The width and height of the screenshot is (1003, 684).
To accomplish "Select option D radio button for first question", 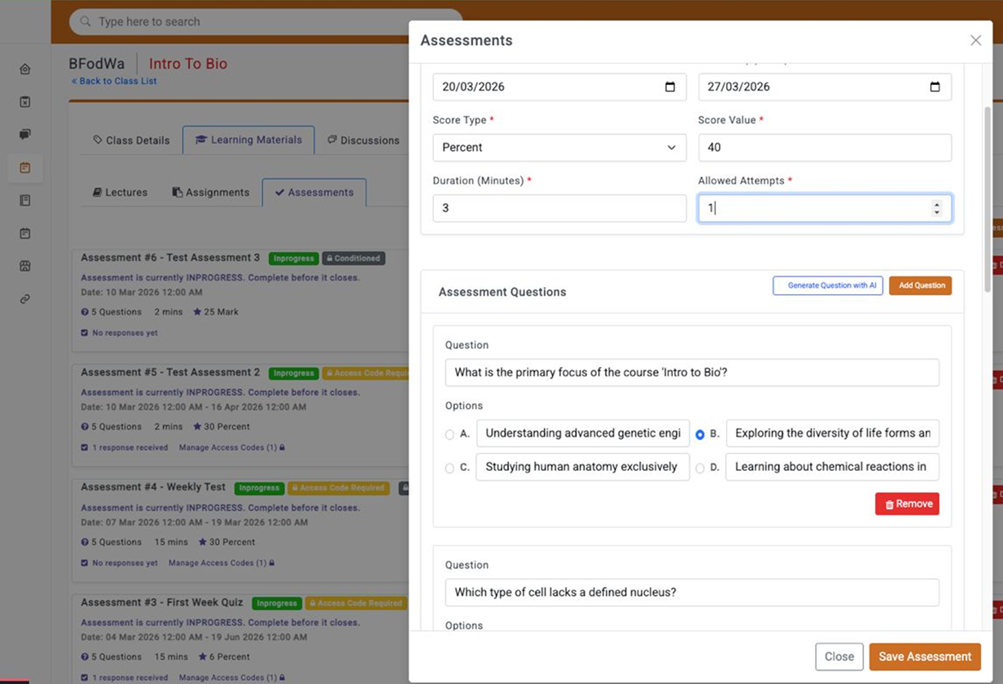I will coord(699,468).
